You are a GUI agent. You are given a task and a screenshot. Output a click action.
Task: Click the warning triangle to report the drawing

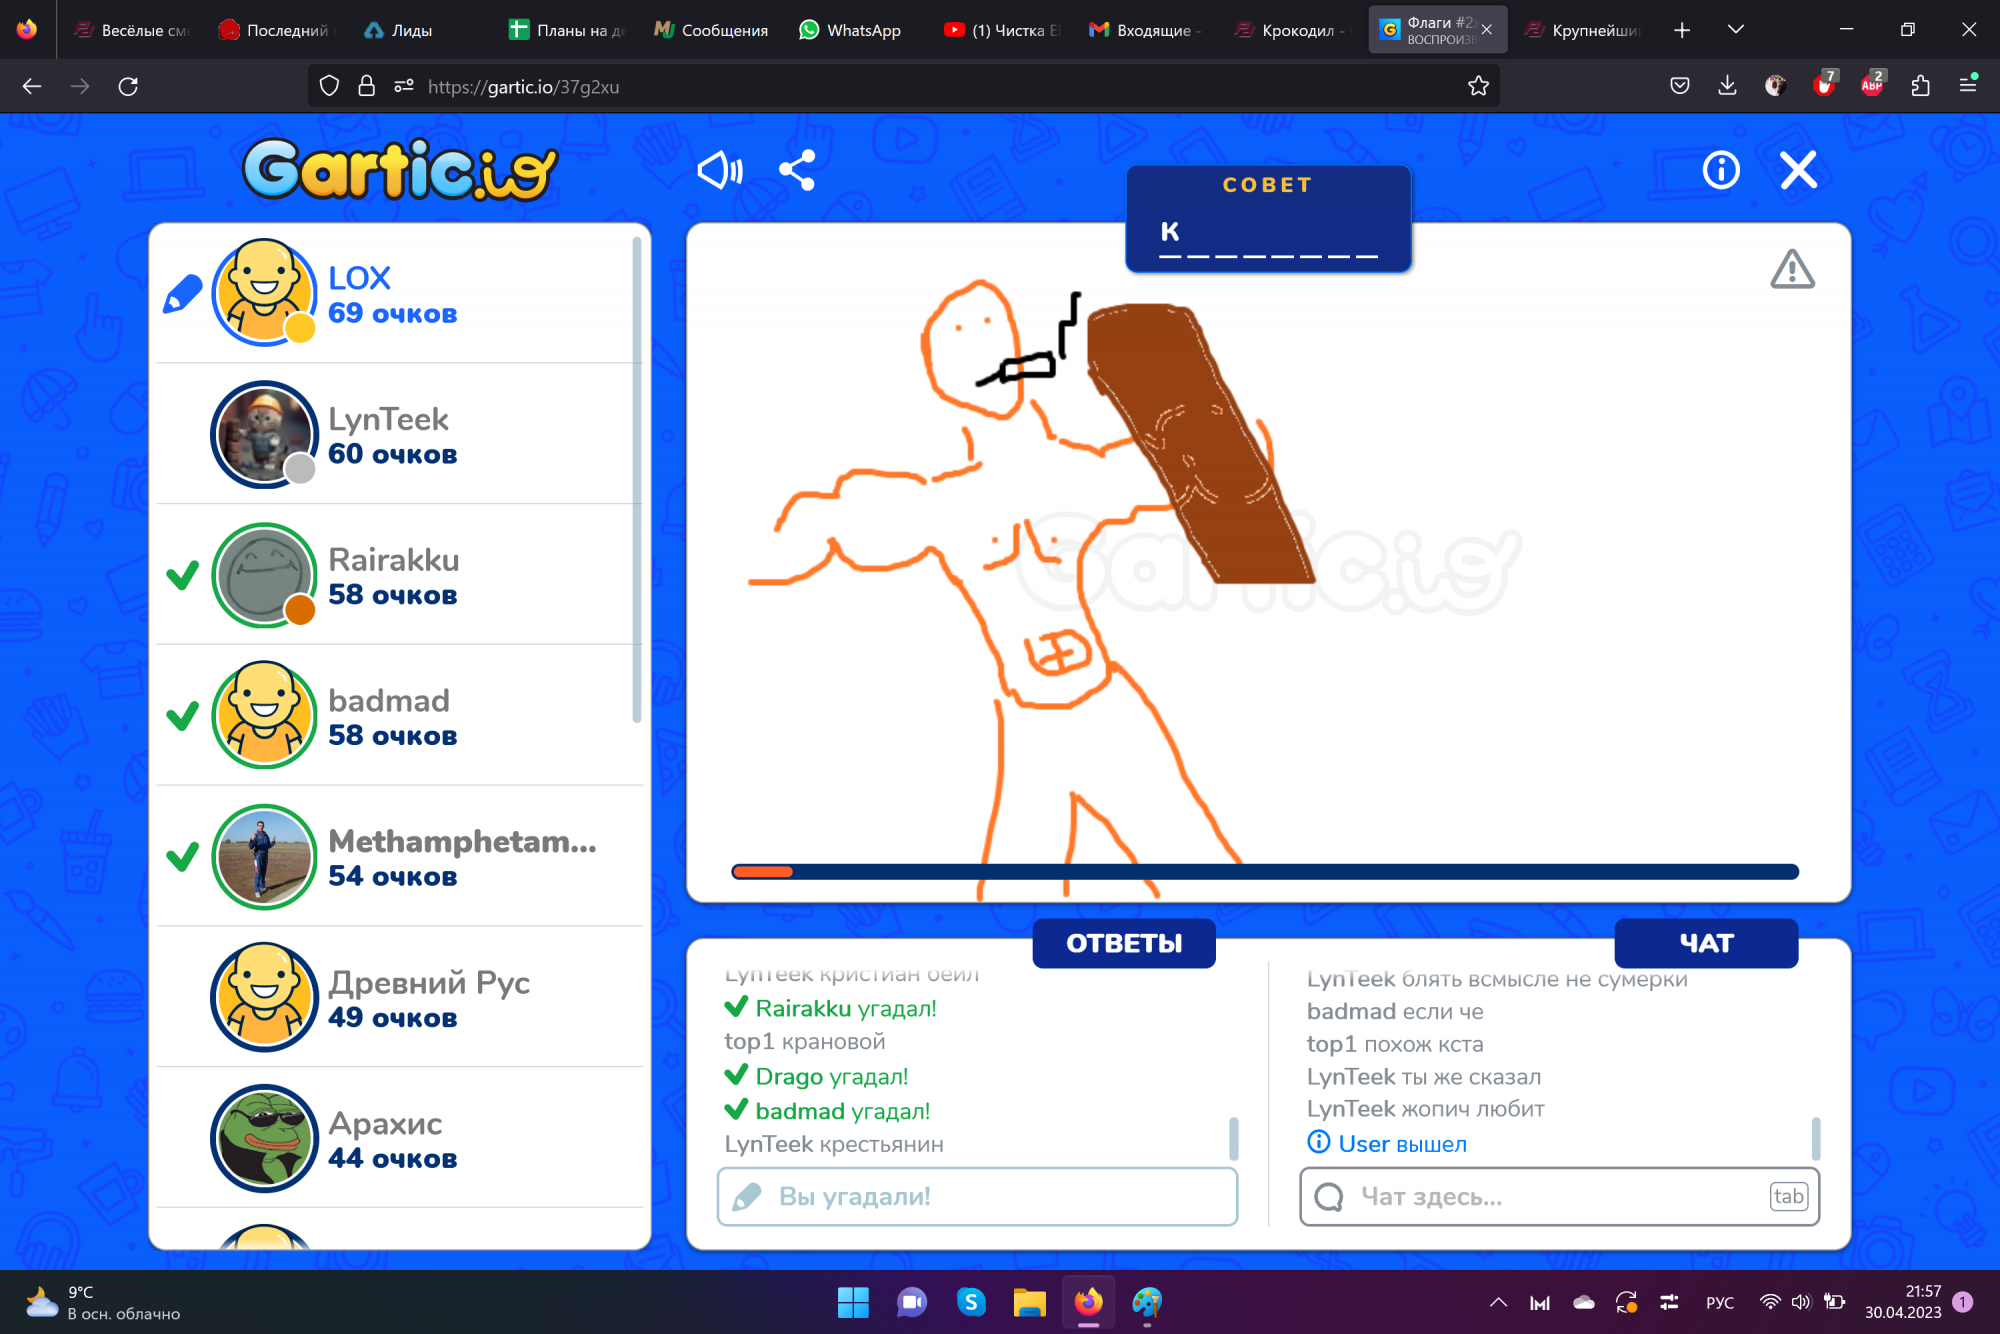1793,270
